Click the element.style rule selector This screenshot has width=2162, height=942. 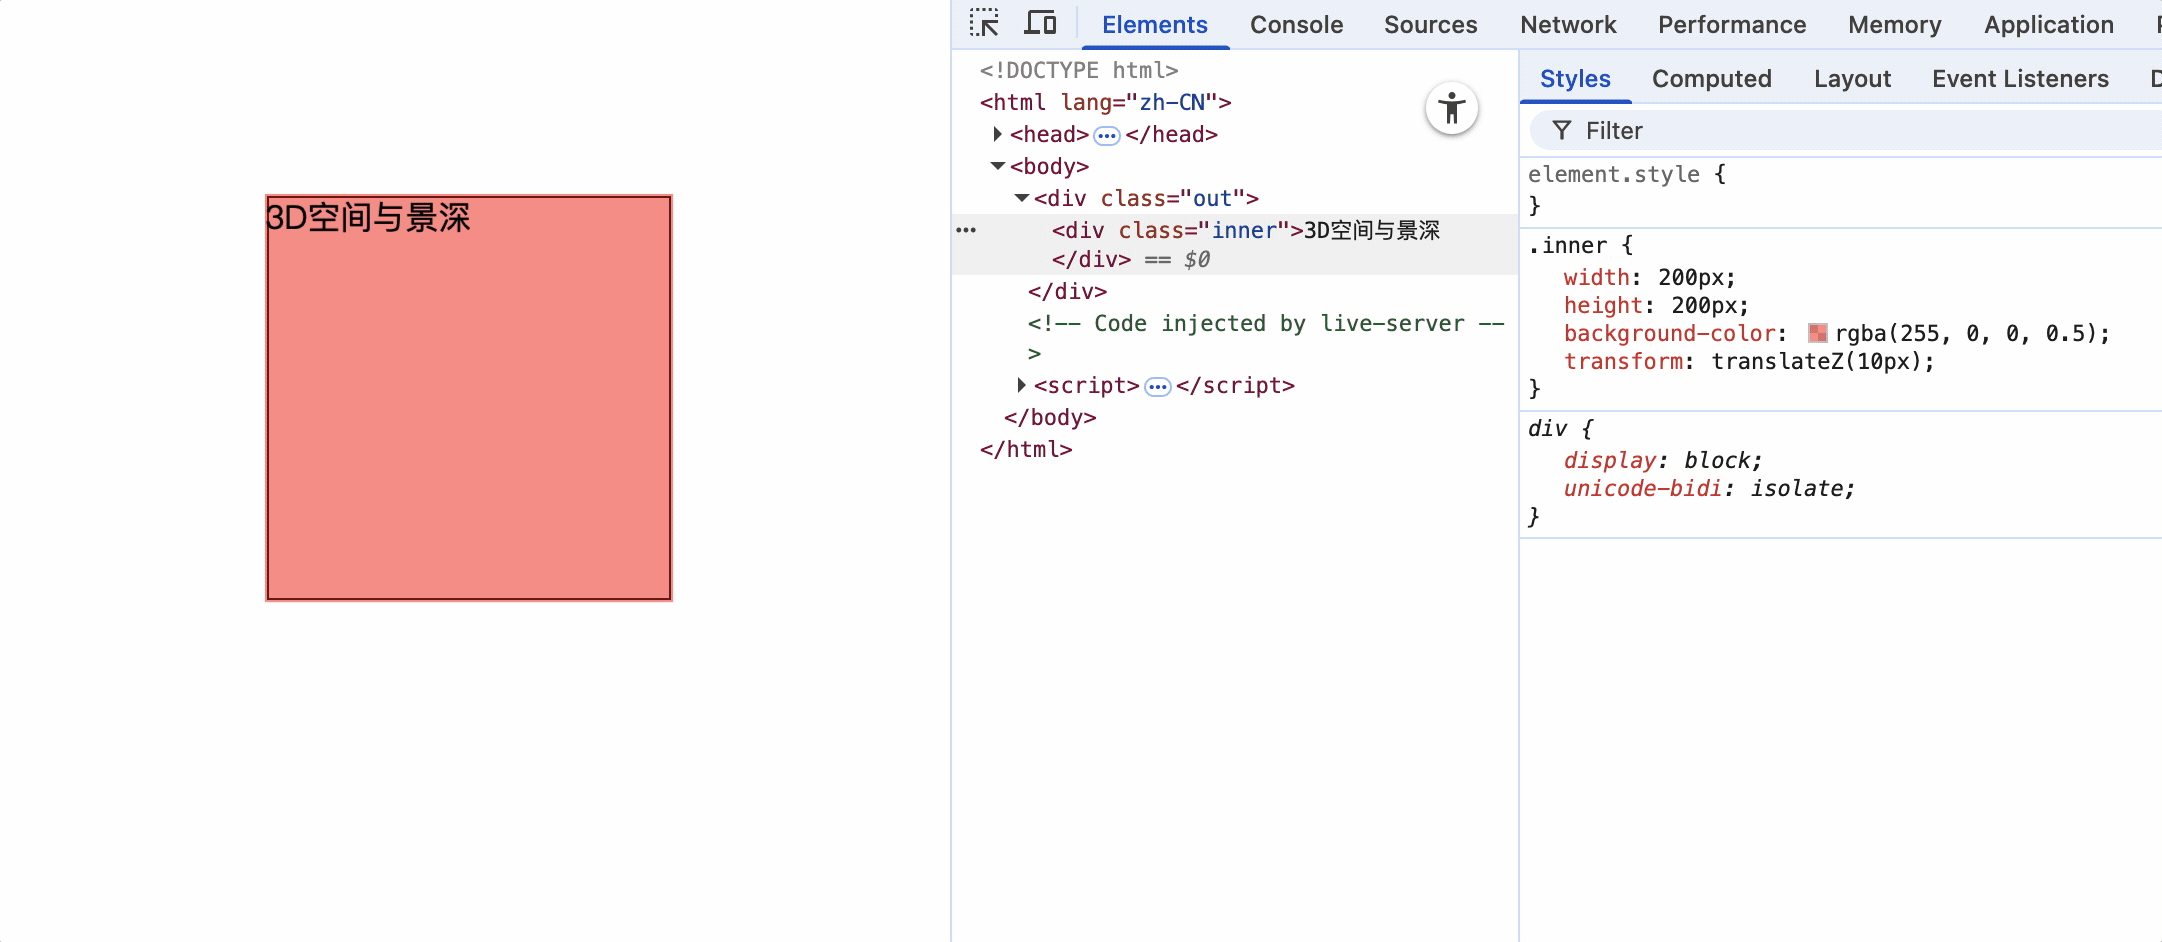coord(1613,174)
